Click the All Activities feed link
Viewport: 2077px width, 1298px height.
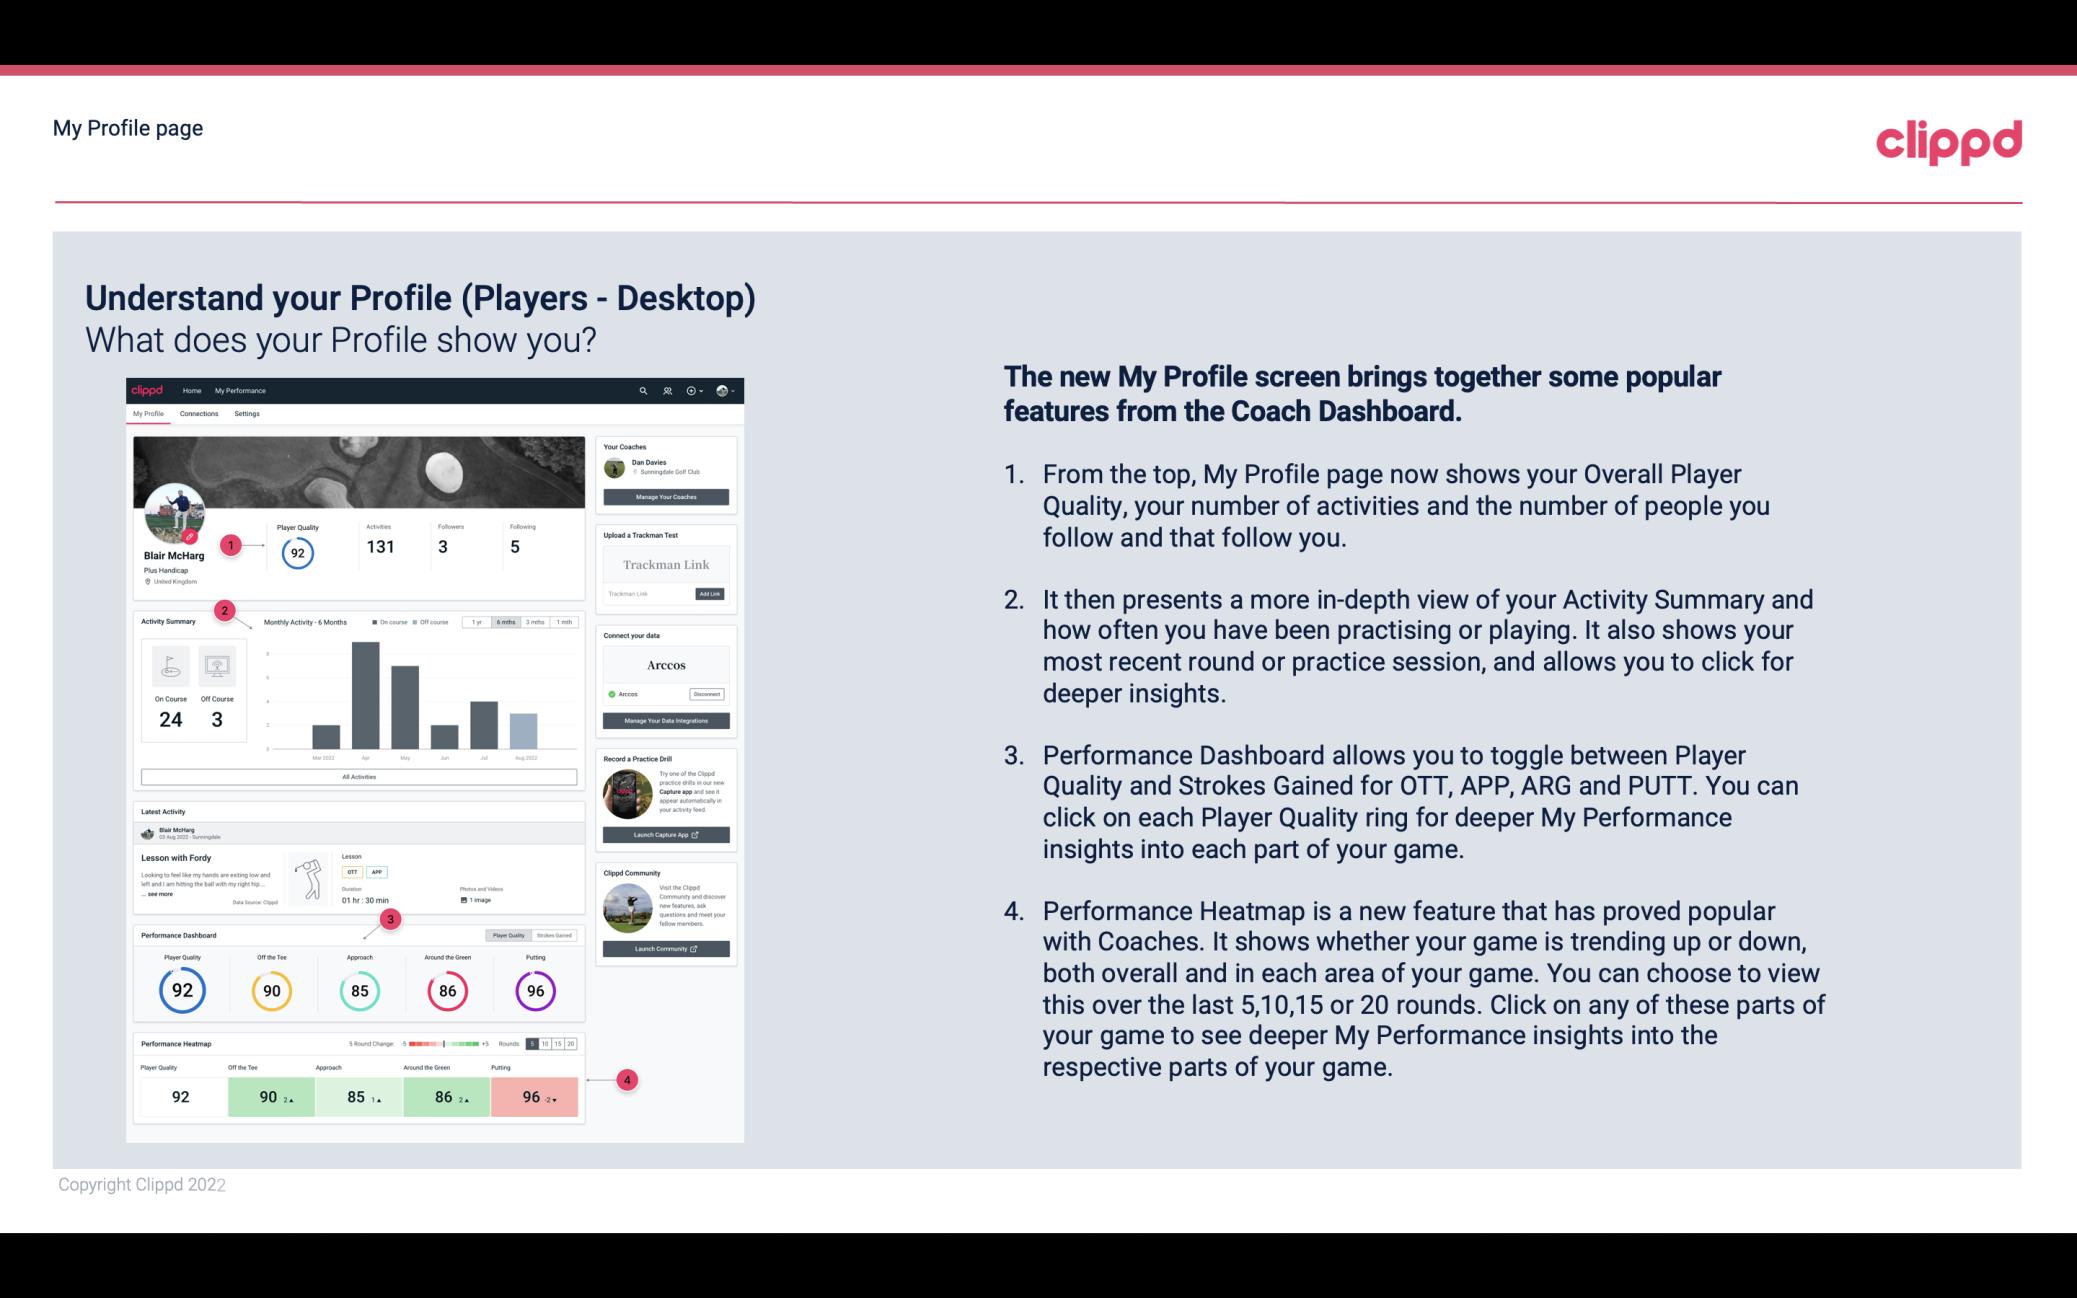coord(359,778)
